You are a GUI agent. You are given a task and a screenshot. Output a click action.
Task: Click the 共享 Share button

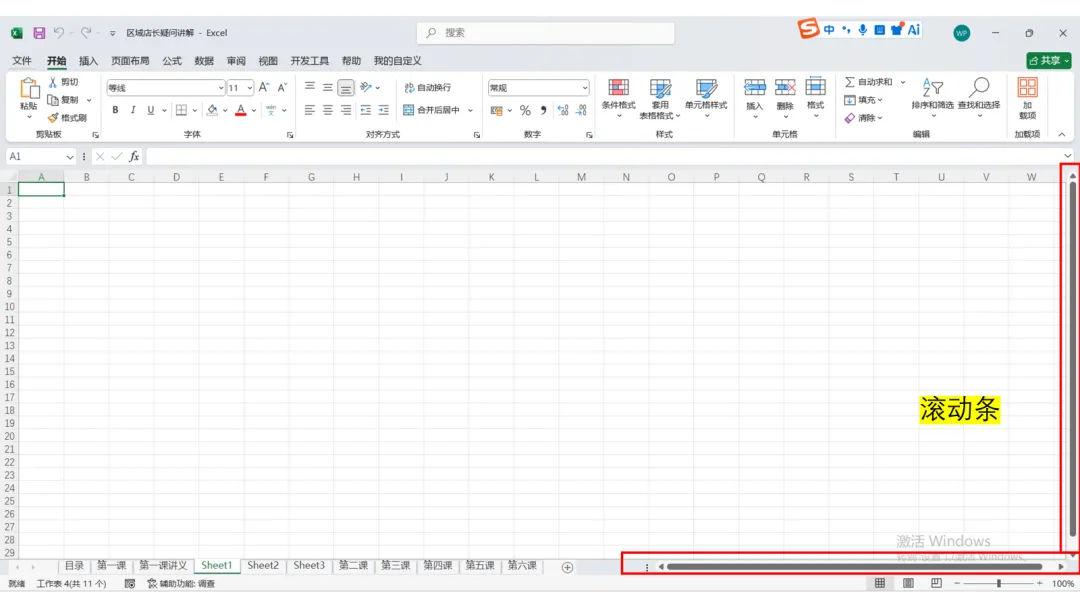(x=1048, y=61)
